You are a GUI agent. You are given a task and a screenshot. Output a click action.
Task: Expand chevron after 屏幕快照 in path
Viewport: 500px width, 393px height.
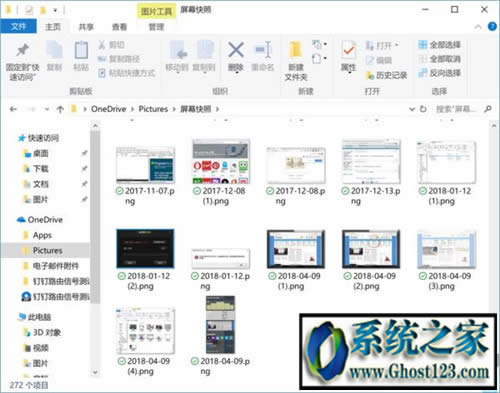point(217,109)
